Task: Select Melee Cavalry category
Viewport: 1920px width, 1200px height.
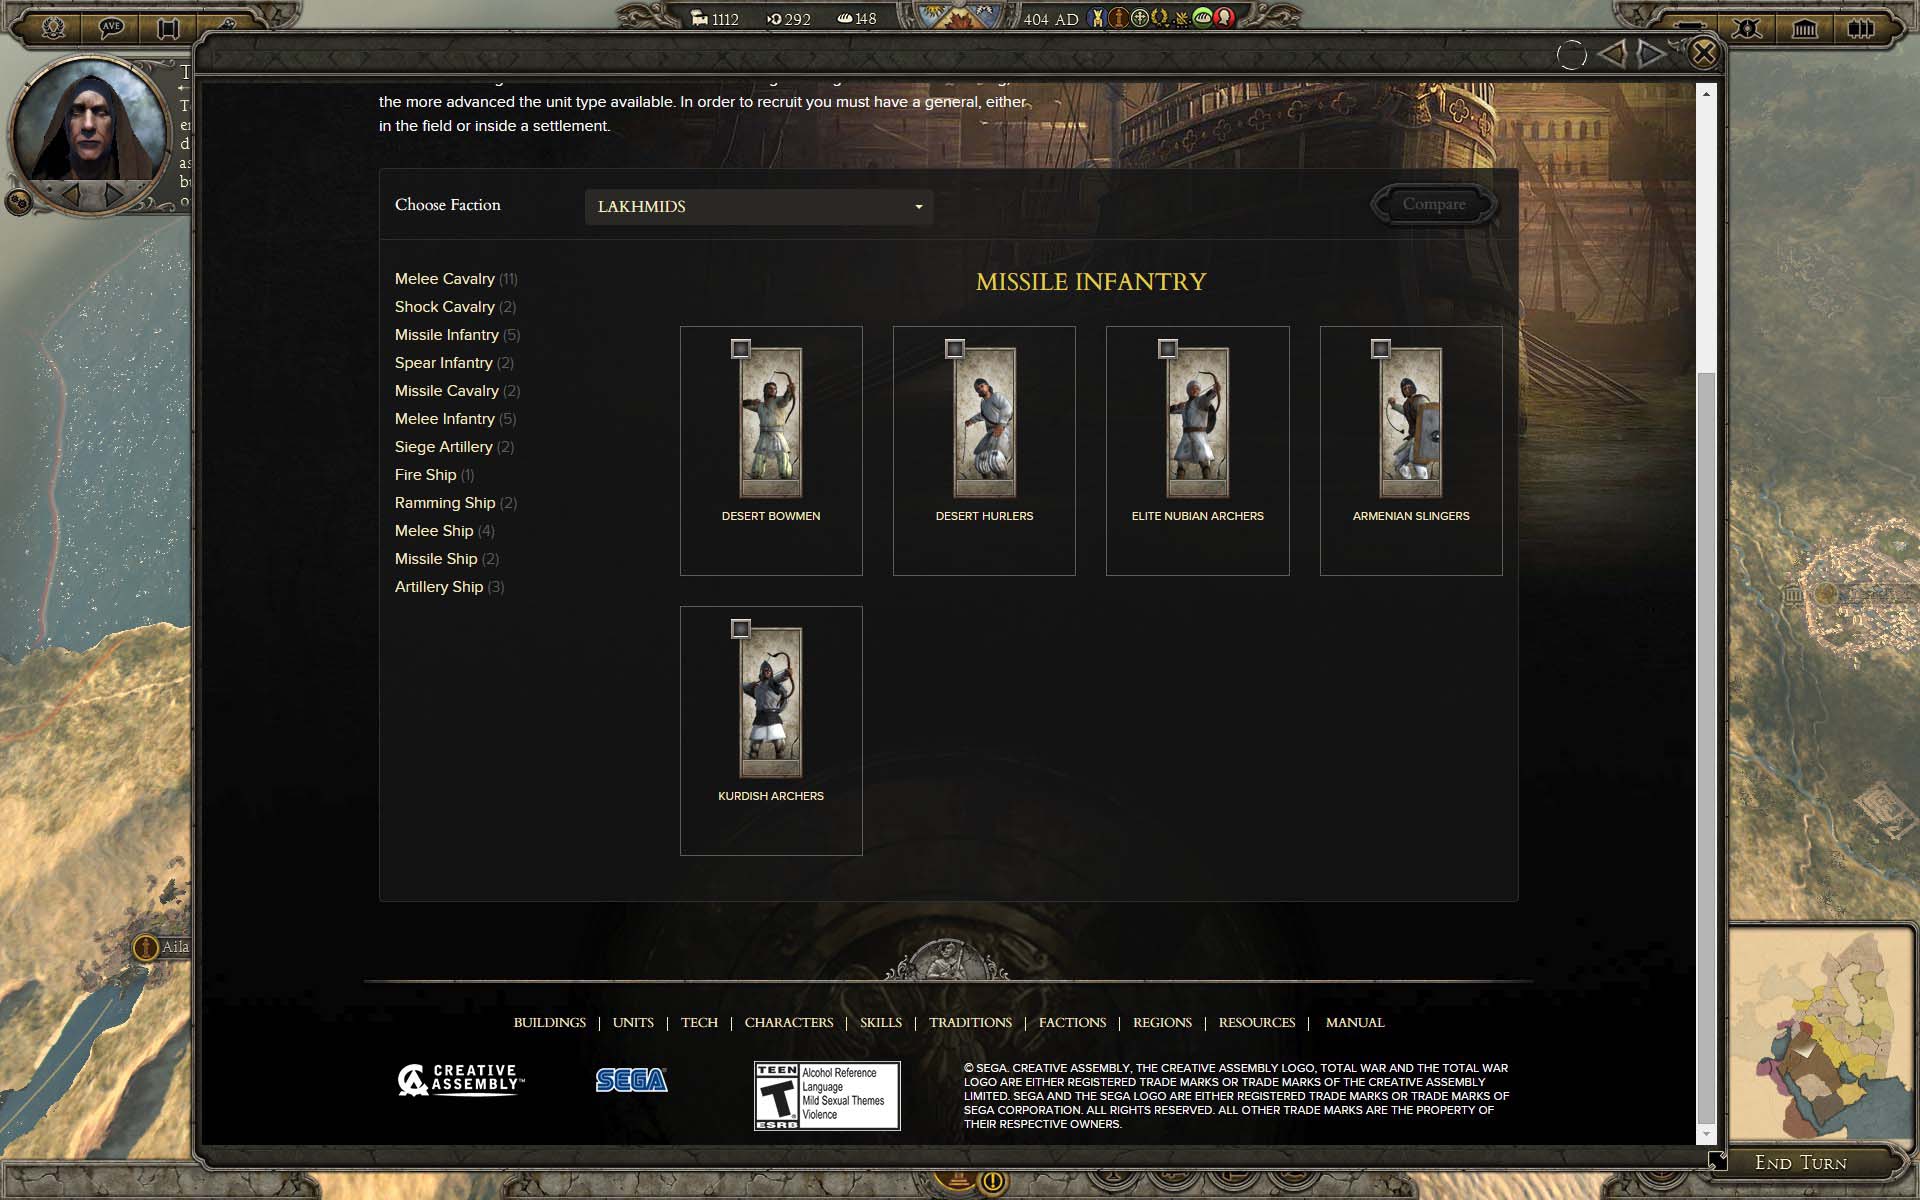Action: [456, 279]
